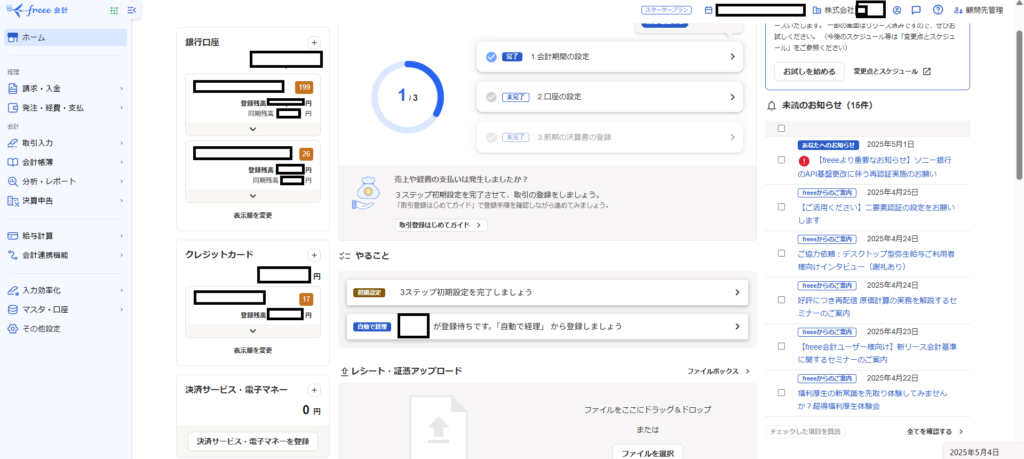Click the plus icon beside クレジットカード
Viewport: 1024px width, 459px height.
tap(314, 255)
